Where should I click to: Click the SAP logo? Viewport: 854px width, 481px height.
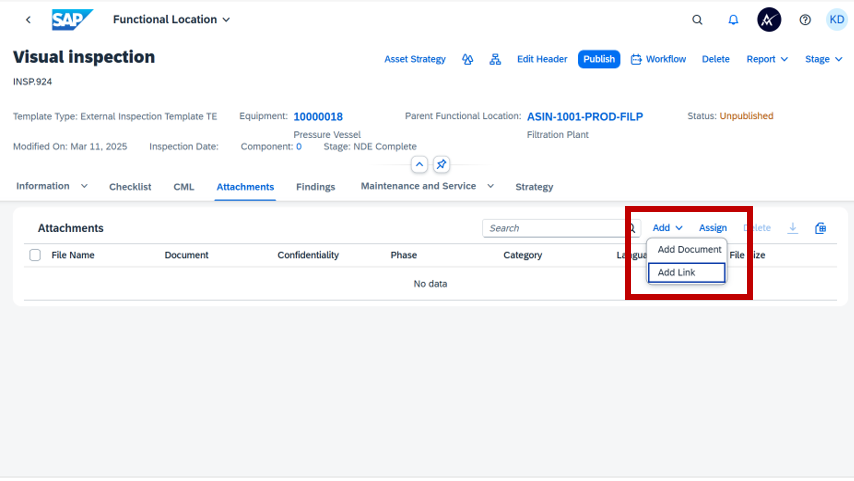(72, 20)
